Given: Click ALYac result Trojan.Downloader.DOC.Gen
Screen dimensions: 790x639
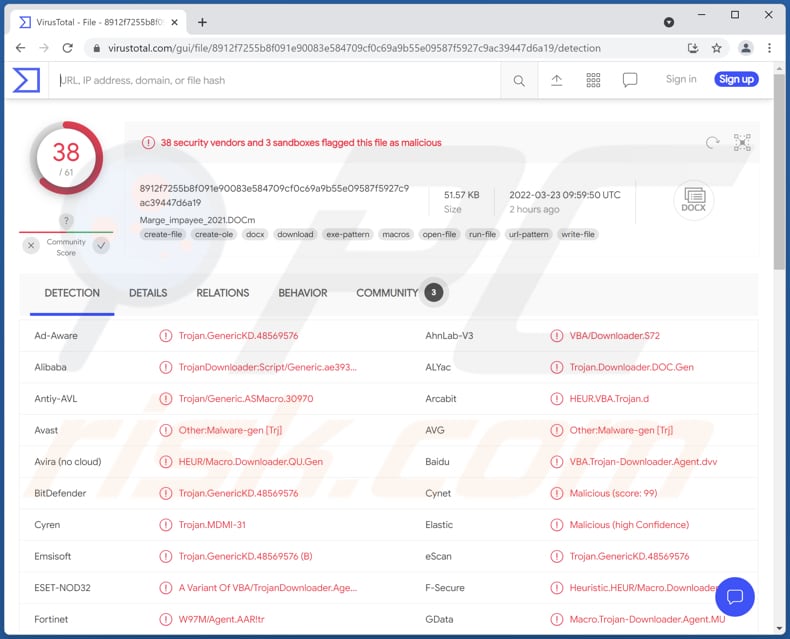Looking at the screenshot, I should point(632,367).
